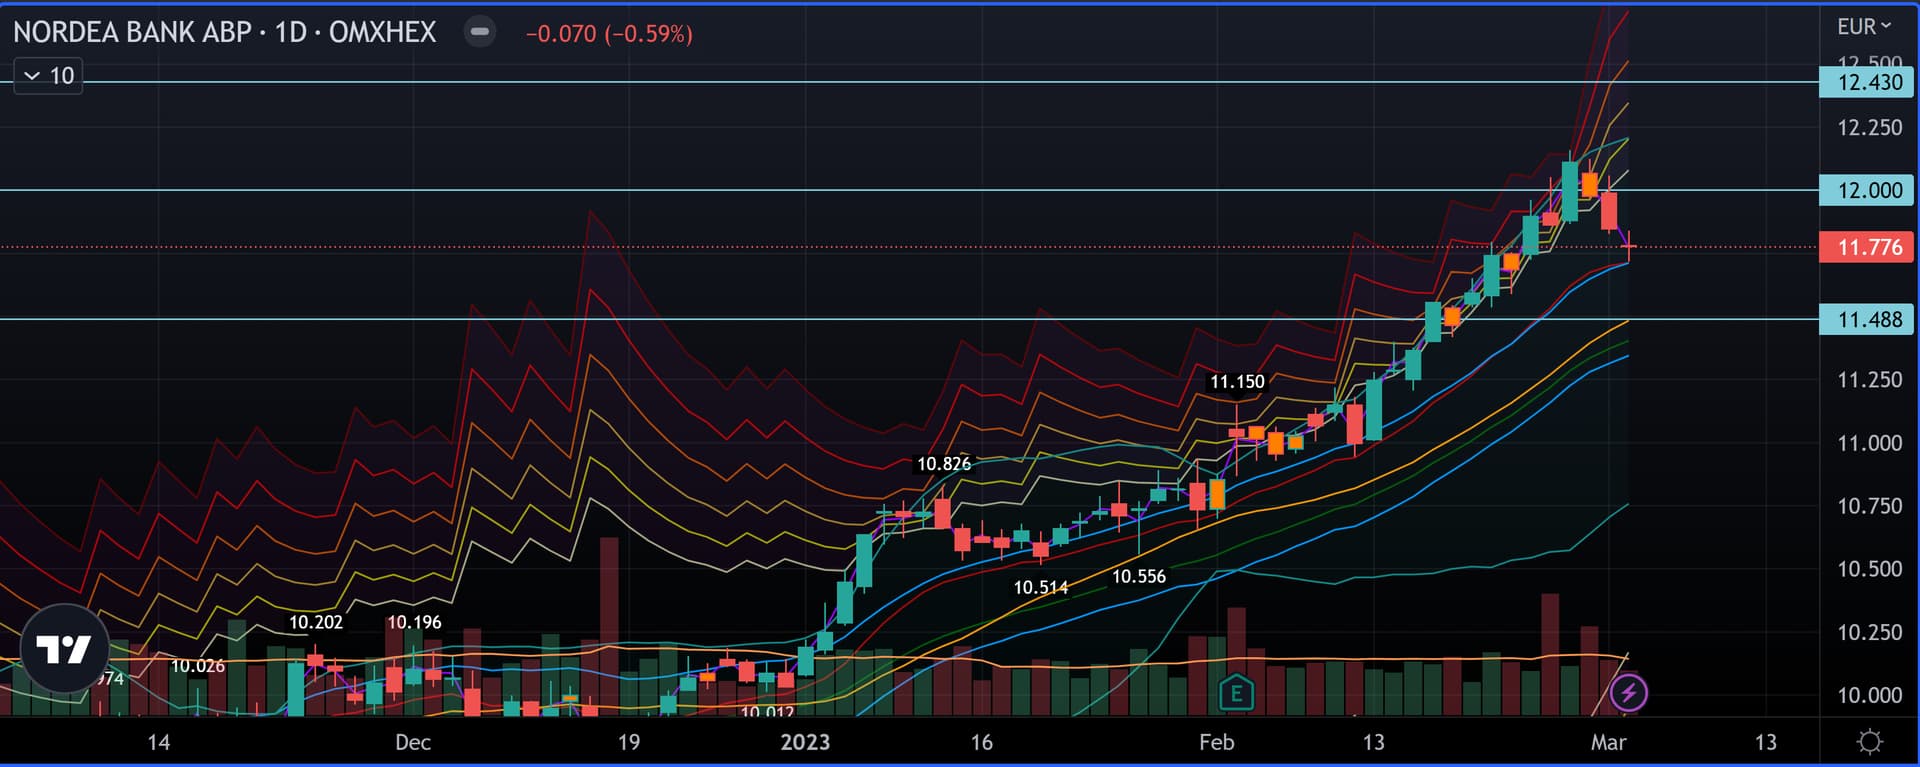Open the earnings E marker
Viewport: 1920px width, 767px height.
pos(1236,692)
